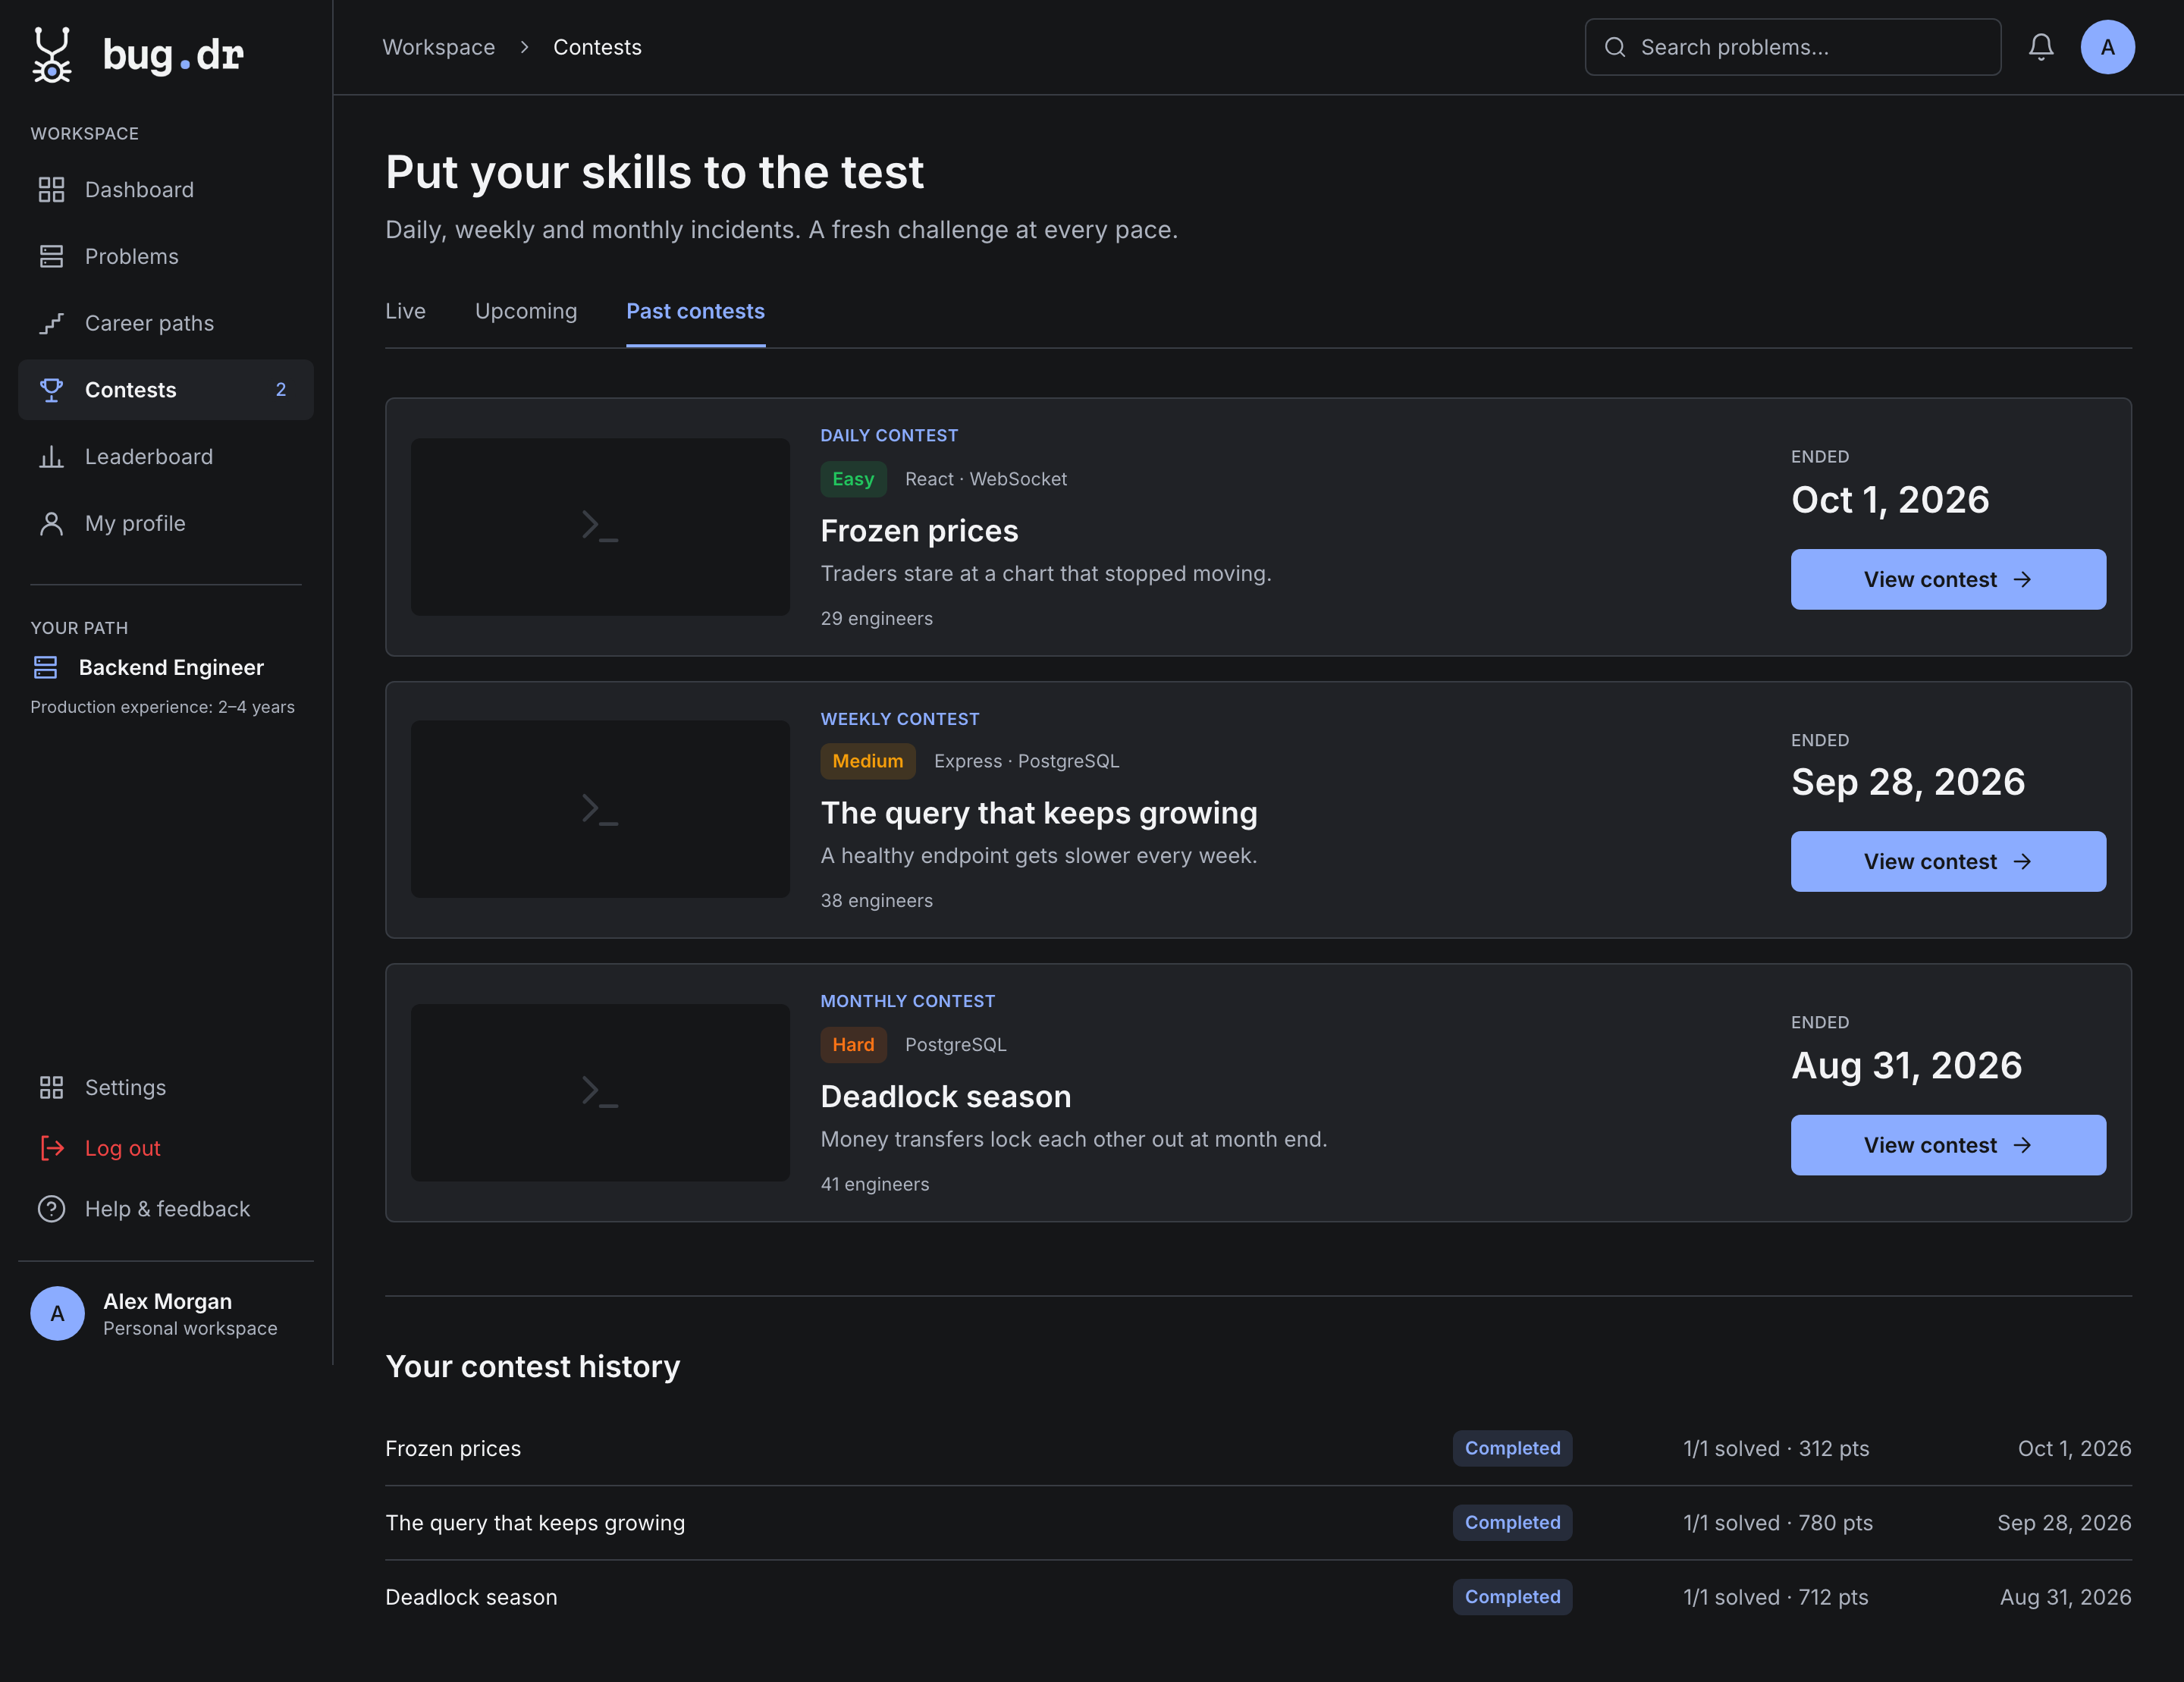Viewport: 2184px width, 1682px height.
Task: Click the 41 engineers count
Action: (875, 1184)
